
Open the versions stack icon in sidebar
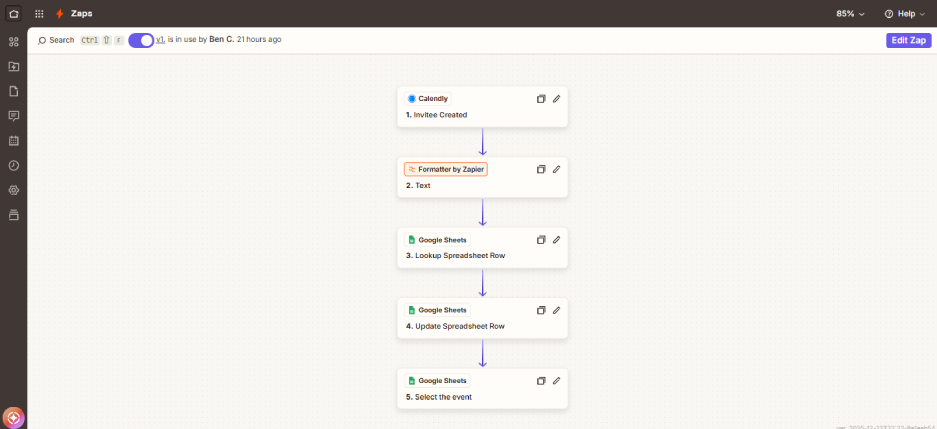pos(14,215)
